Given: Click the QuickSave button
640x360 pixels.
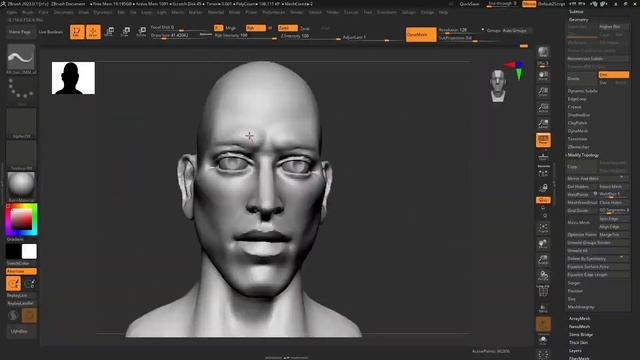Looking at the screenshot, I should [x=469, y=4].
